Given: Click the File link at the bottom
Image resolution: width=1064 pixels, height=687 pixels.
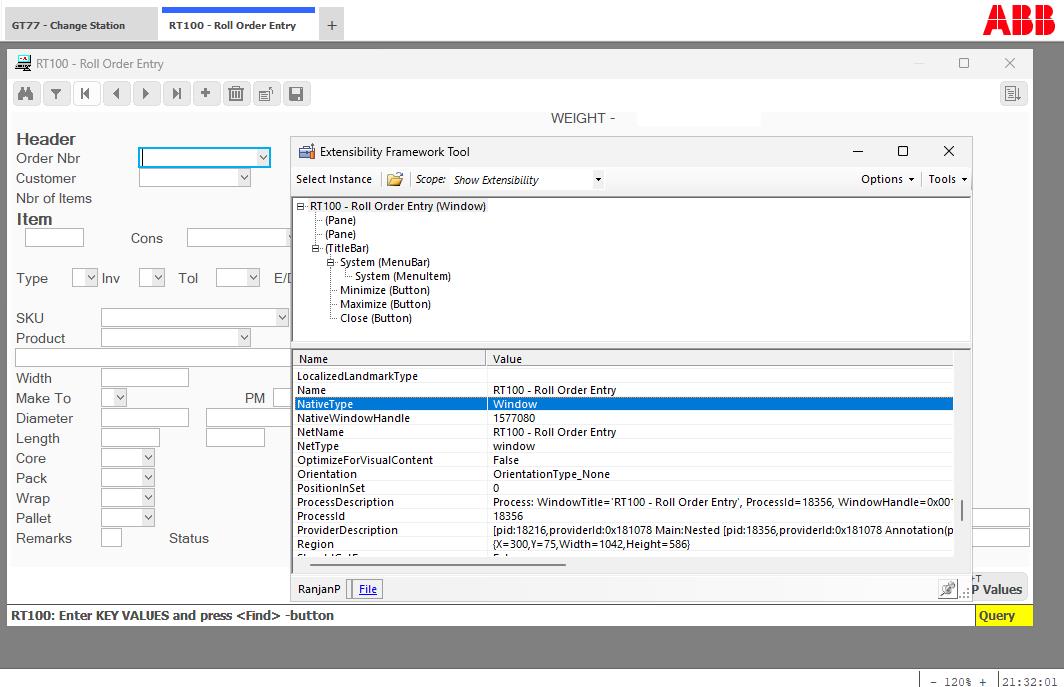Looking at the screenshot, I should point(365,589).
